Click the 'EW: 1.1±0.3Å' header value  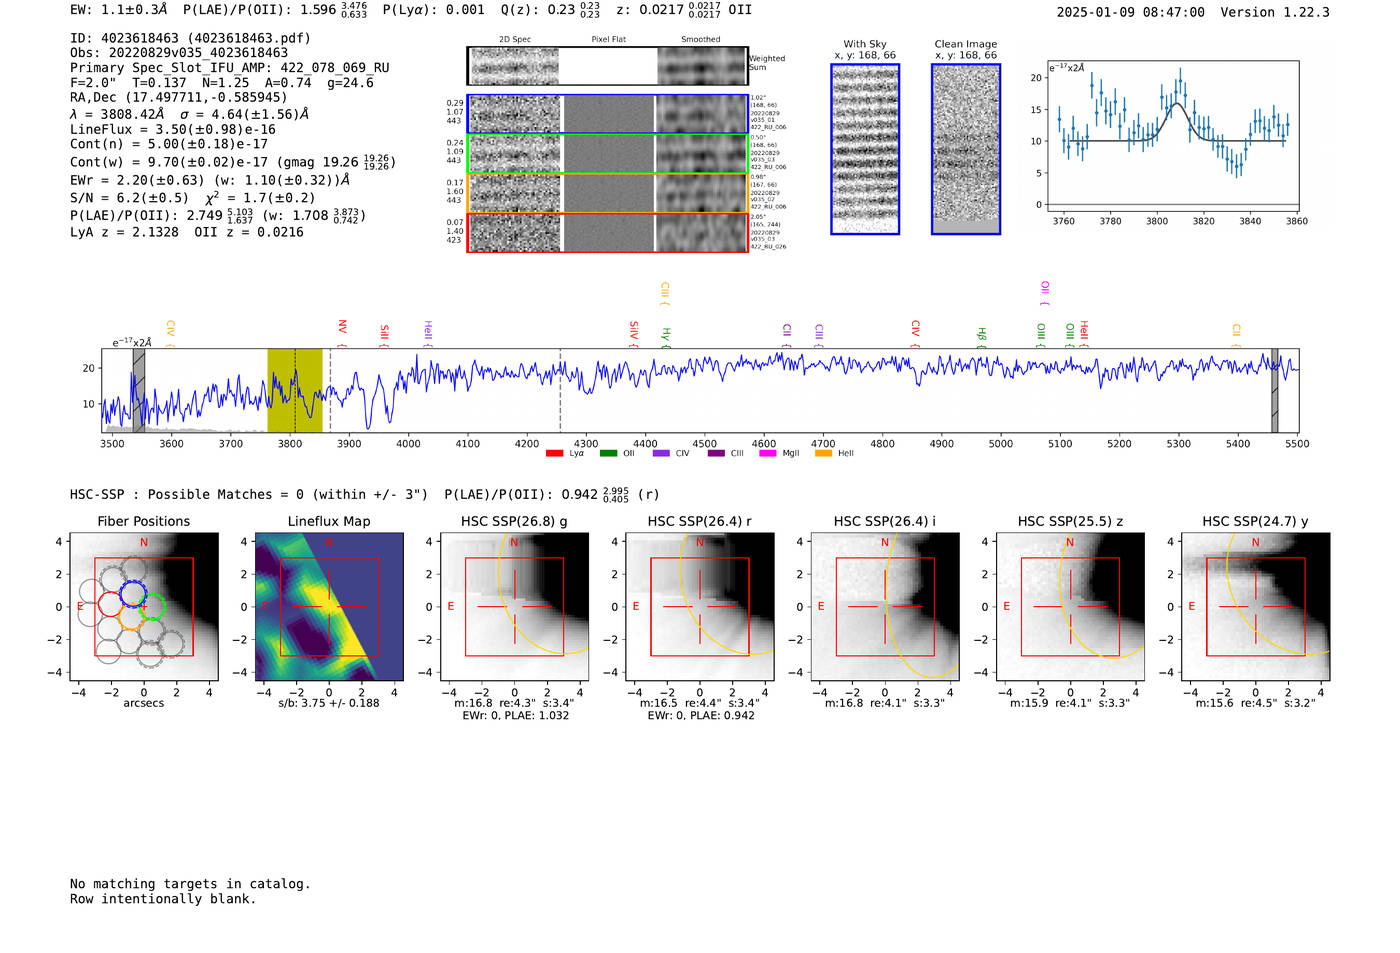coord(119,10)
